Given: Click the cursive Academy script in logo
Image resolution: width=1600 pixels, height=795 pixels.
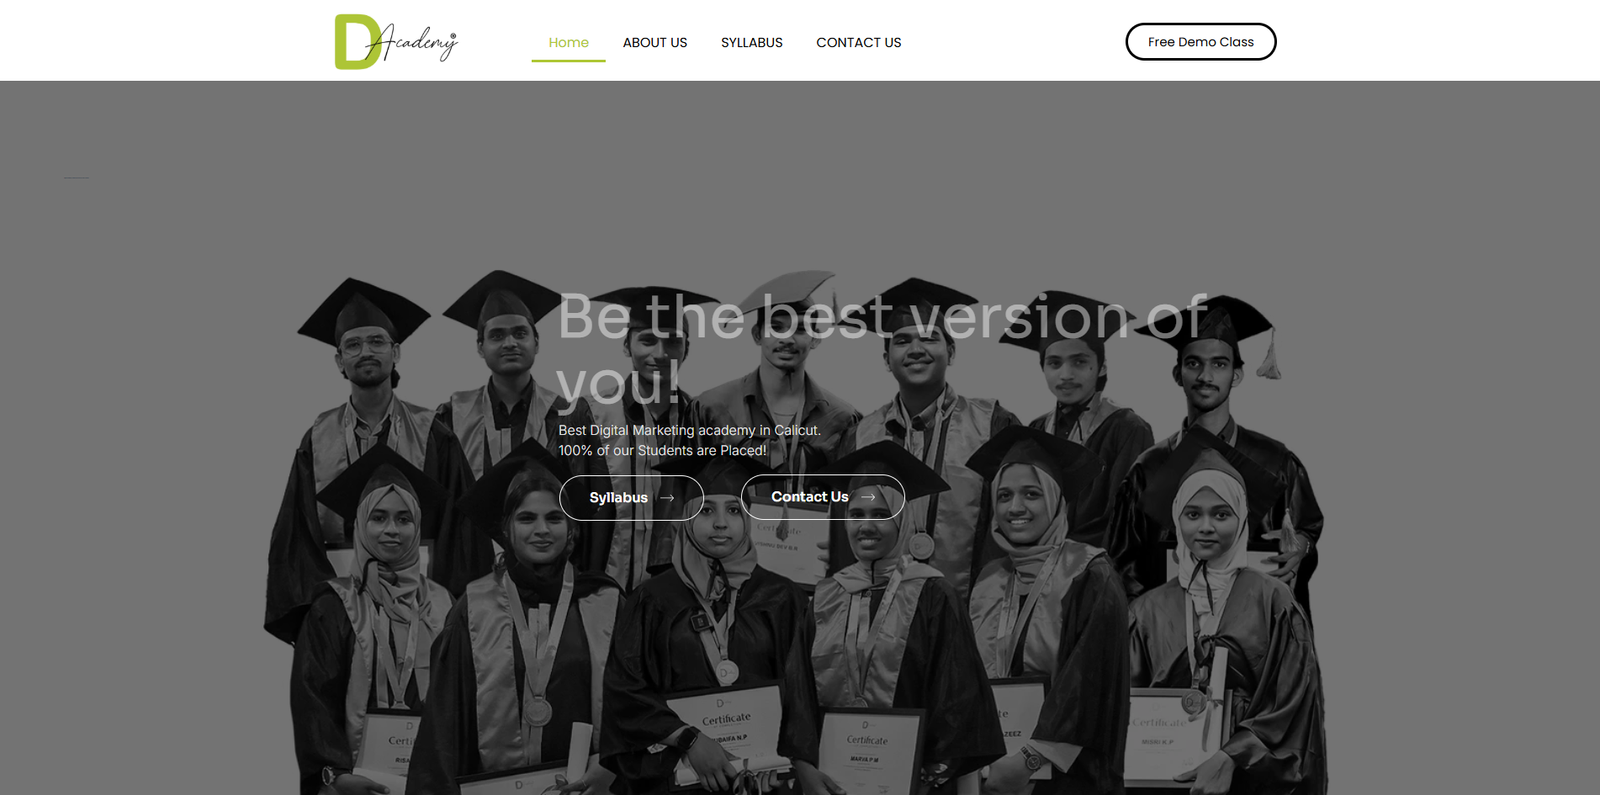Looking at the screenshot, I should pyautogui.click(x=418, y=42).
